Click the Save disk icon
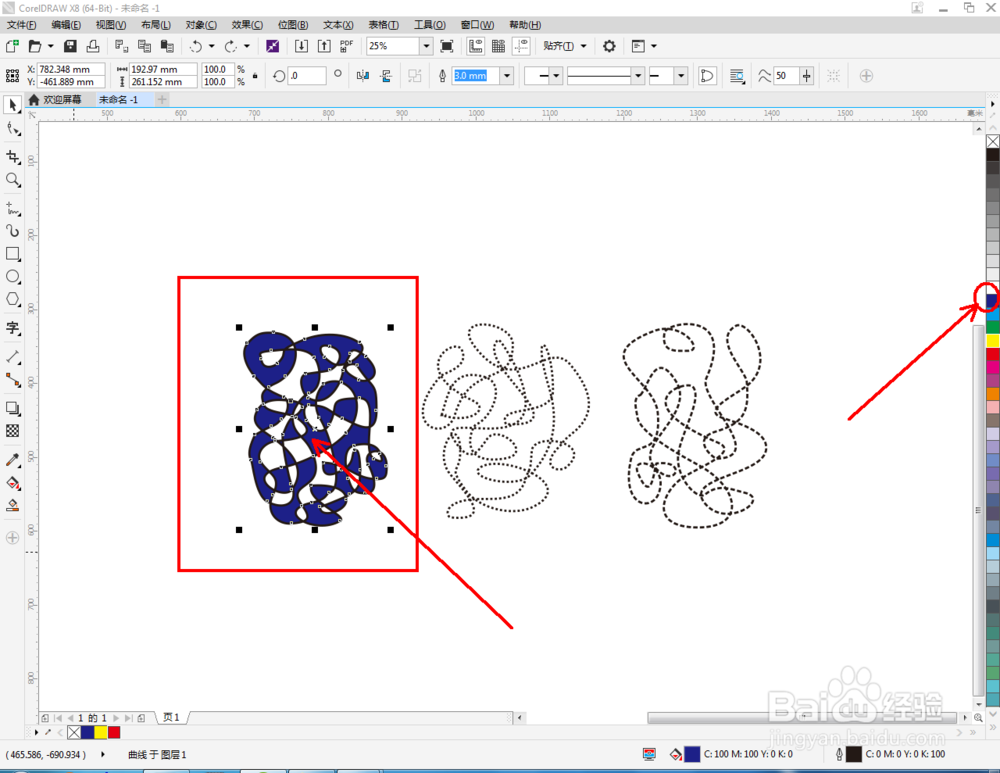The height and width of the screenshot is (773, 1000). (x=71, y=46)
